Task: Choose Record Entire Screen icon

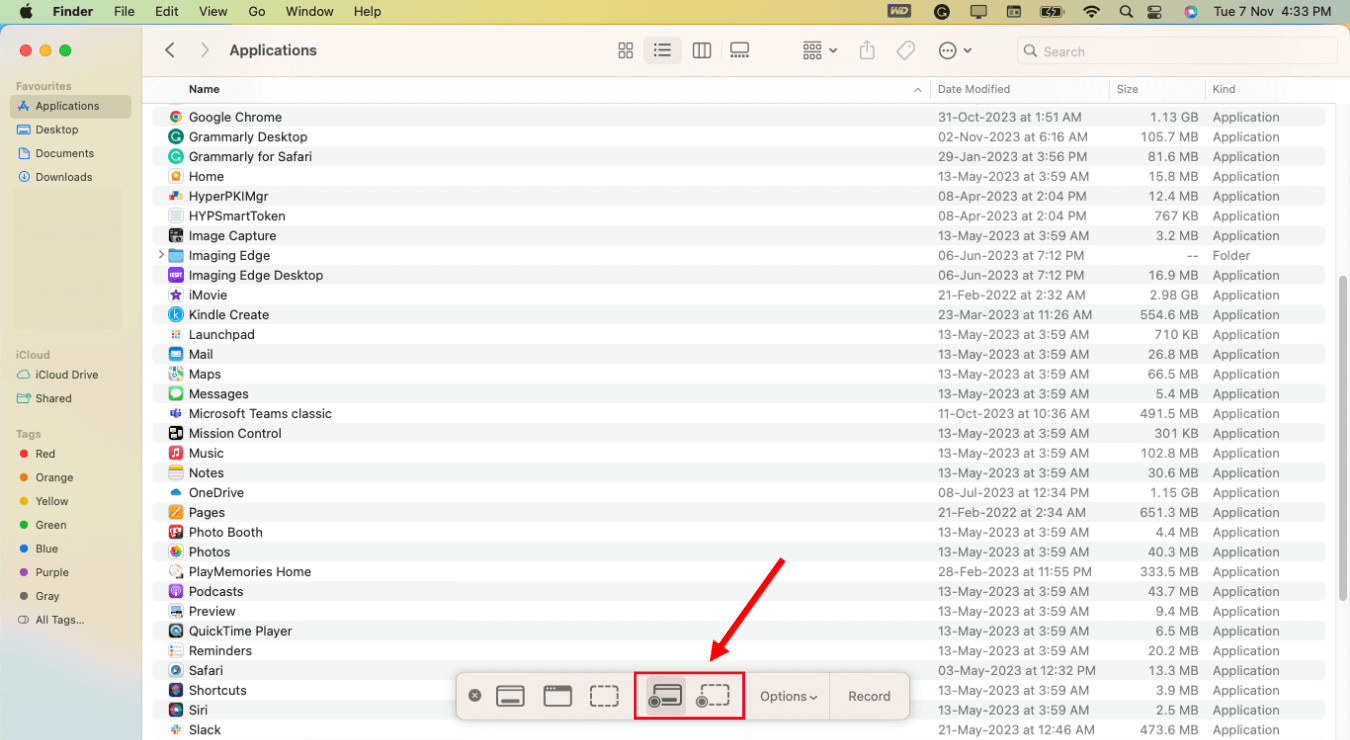Action: 665,696
